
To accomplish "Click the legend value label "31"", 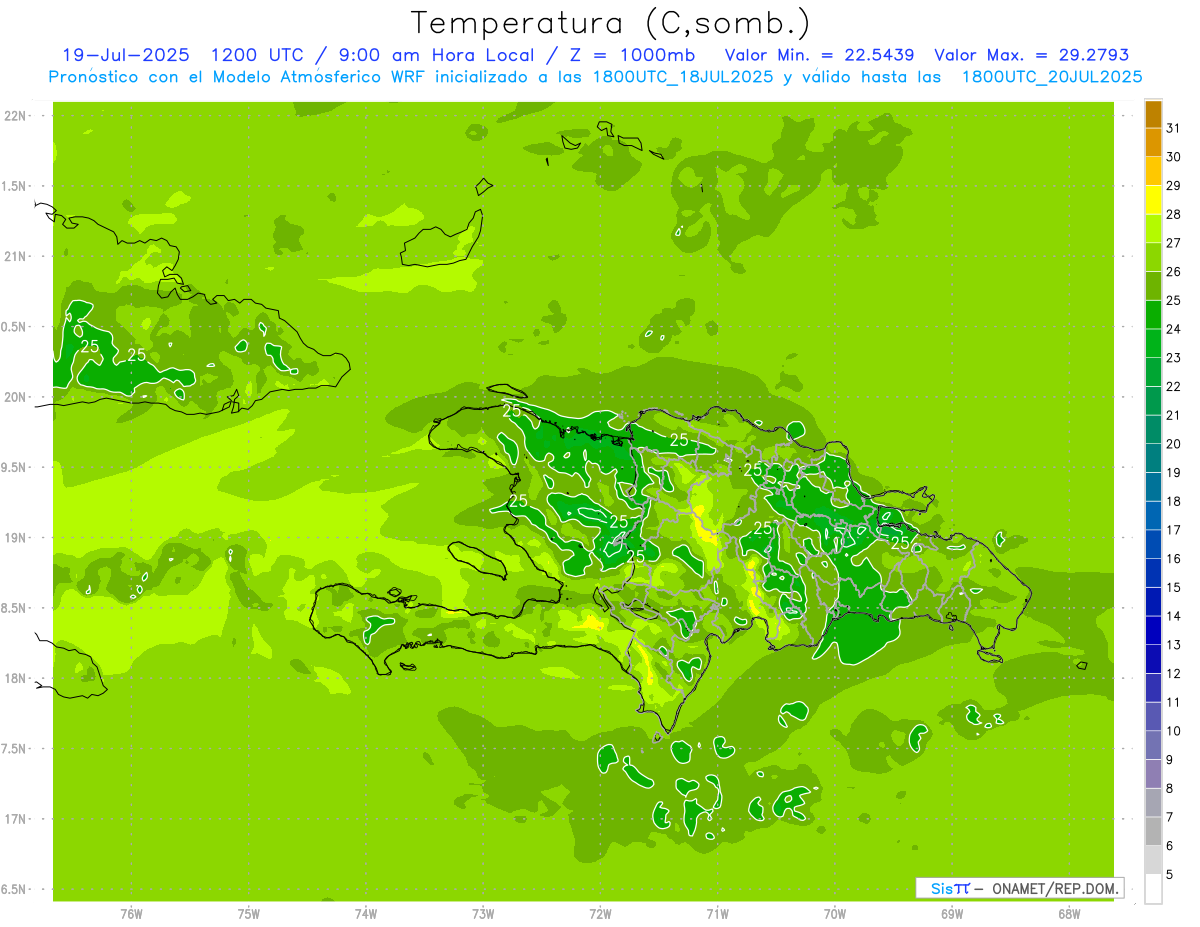I will [1173, 128].
